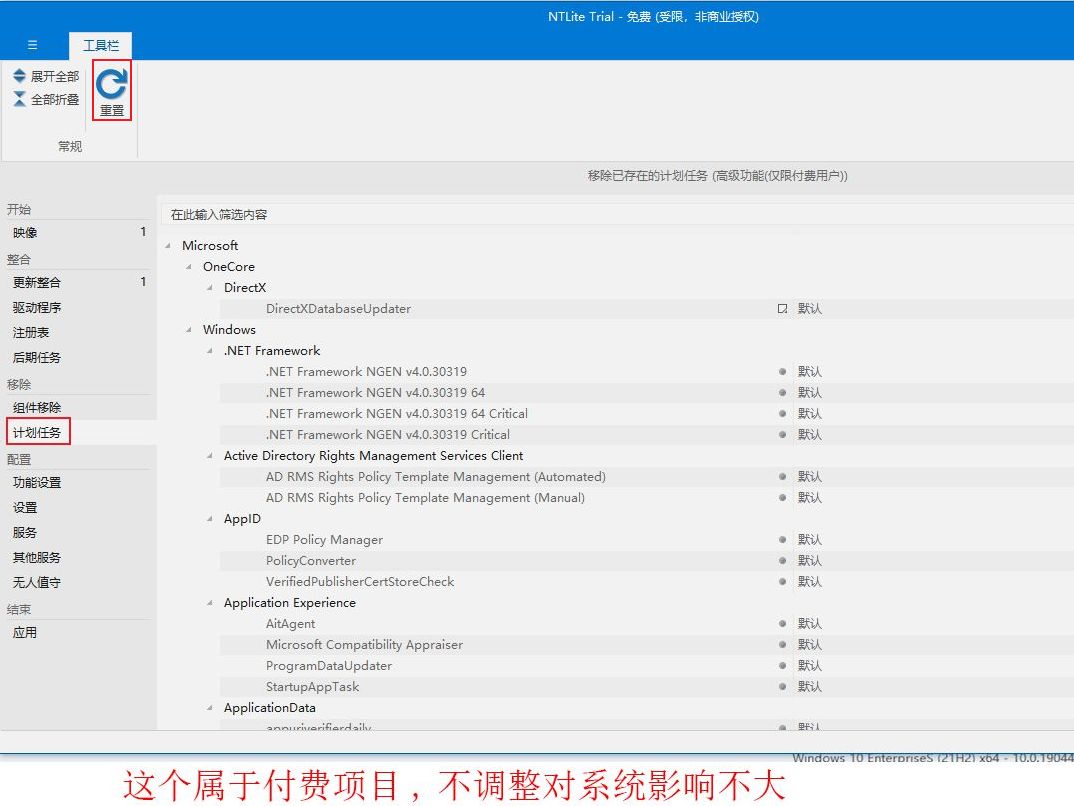1074x806 pixels.
Task: Click the Expand All (展开全部) icon
Action: pos(20,76)
